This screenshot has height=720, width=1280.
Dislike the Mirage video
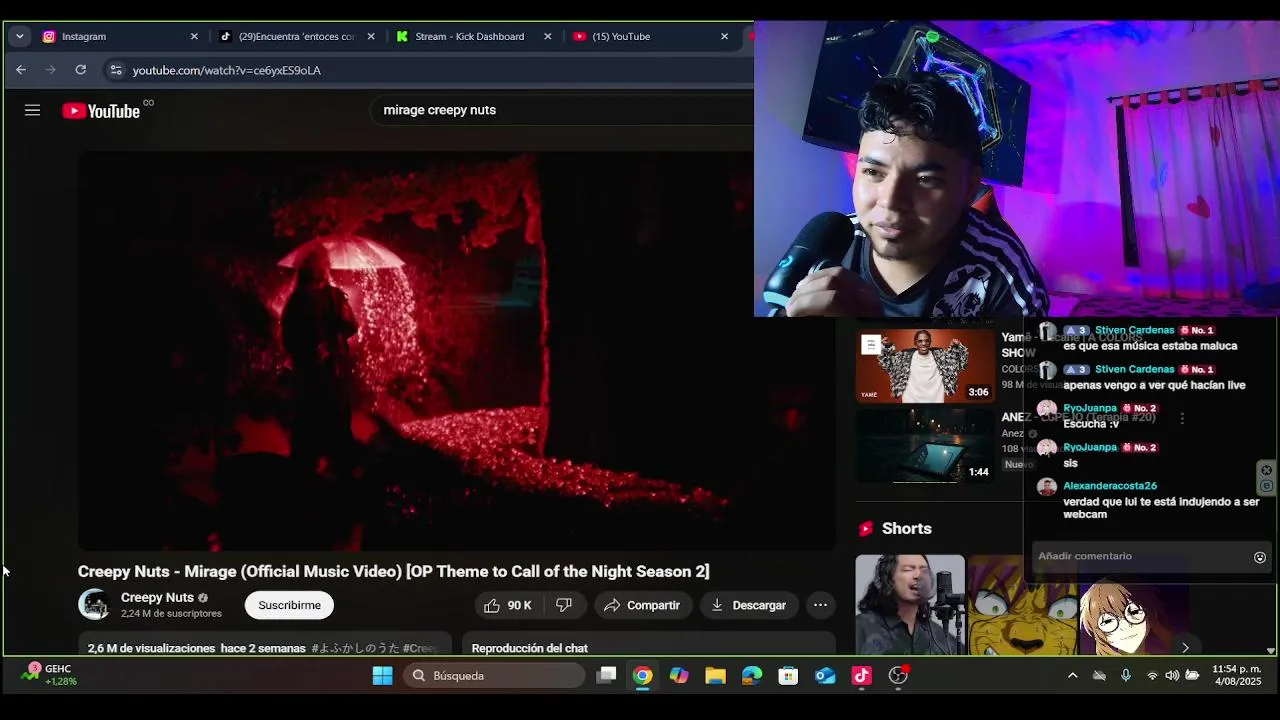coord(564,605)
